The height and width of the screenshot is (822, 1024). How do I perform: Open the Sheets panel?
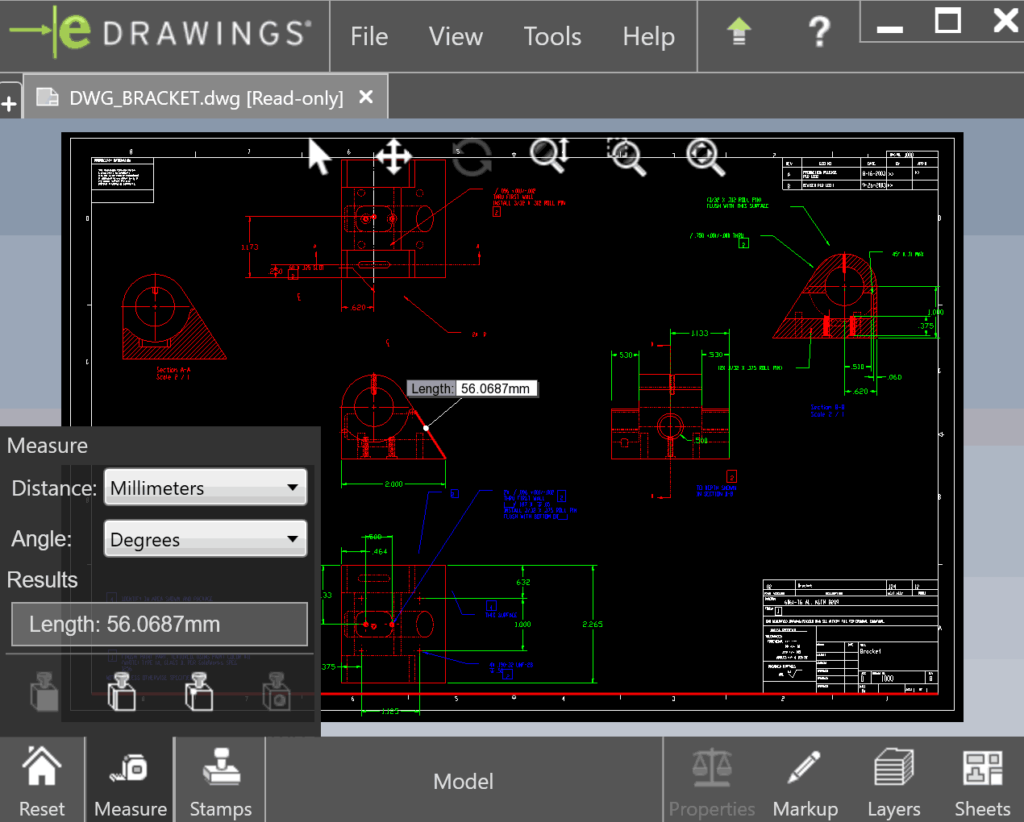(x=982, y=779)
